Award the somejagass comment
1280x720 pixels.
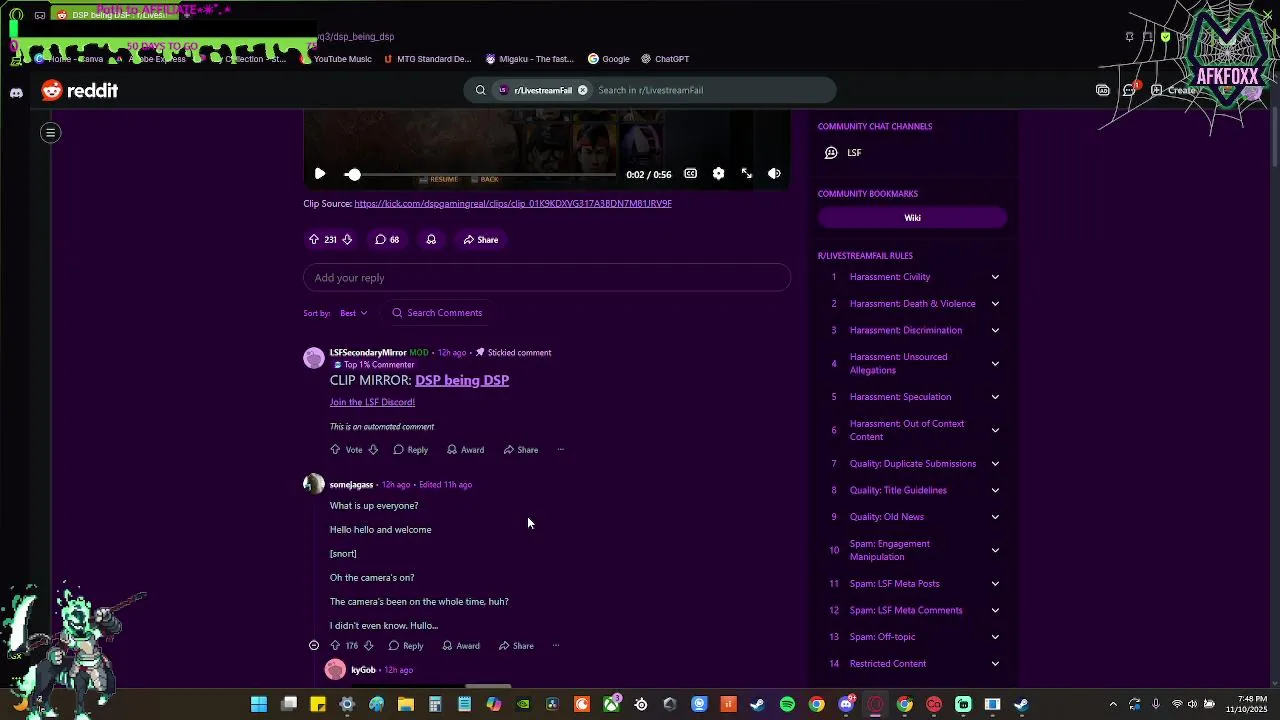pyautogui.click(x=461, y=646)
